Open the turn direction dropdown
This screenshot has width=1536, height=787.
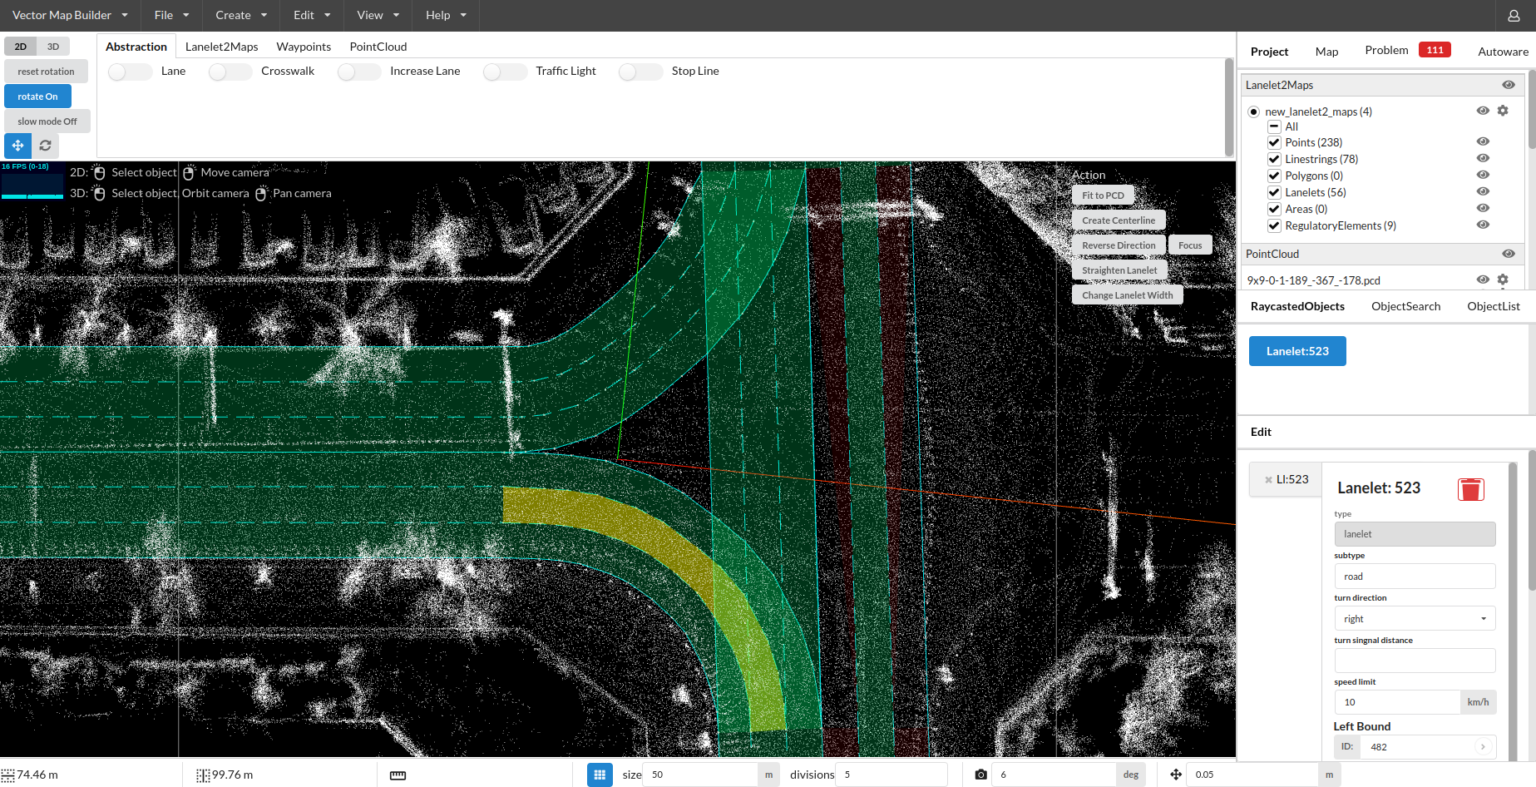click(1414, 619)
